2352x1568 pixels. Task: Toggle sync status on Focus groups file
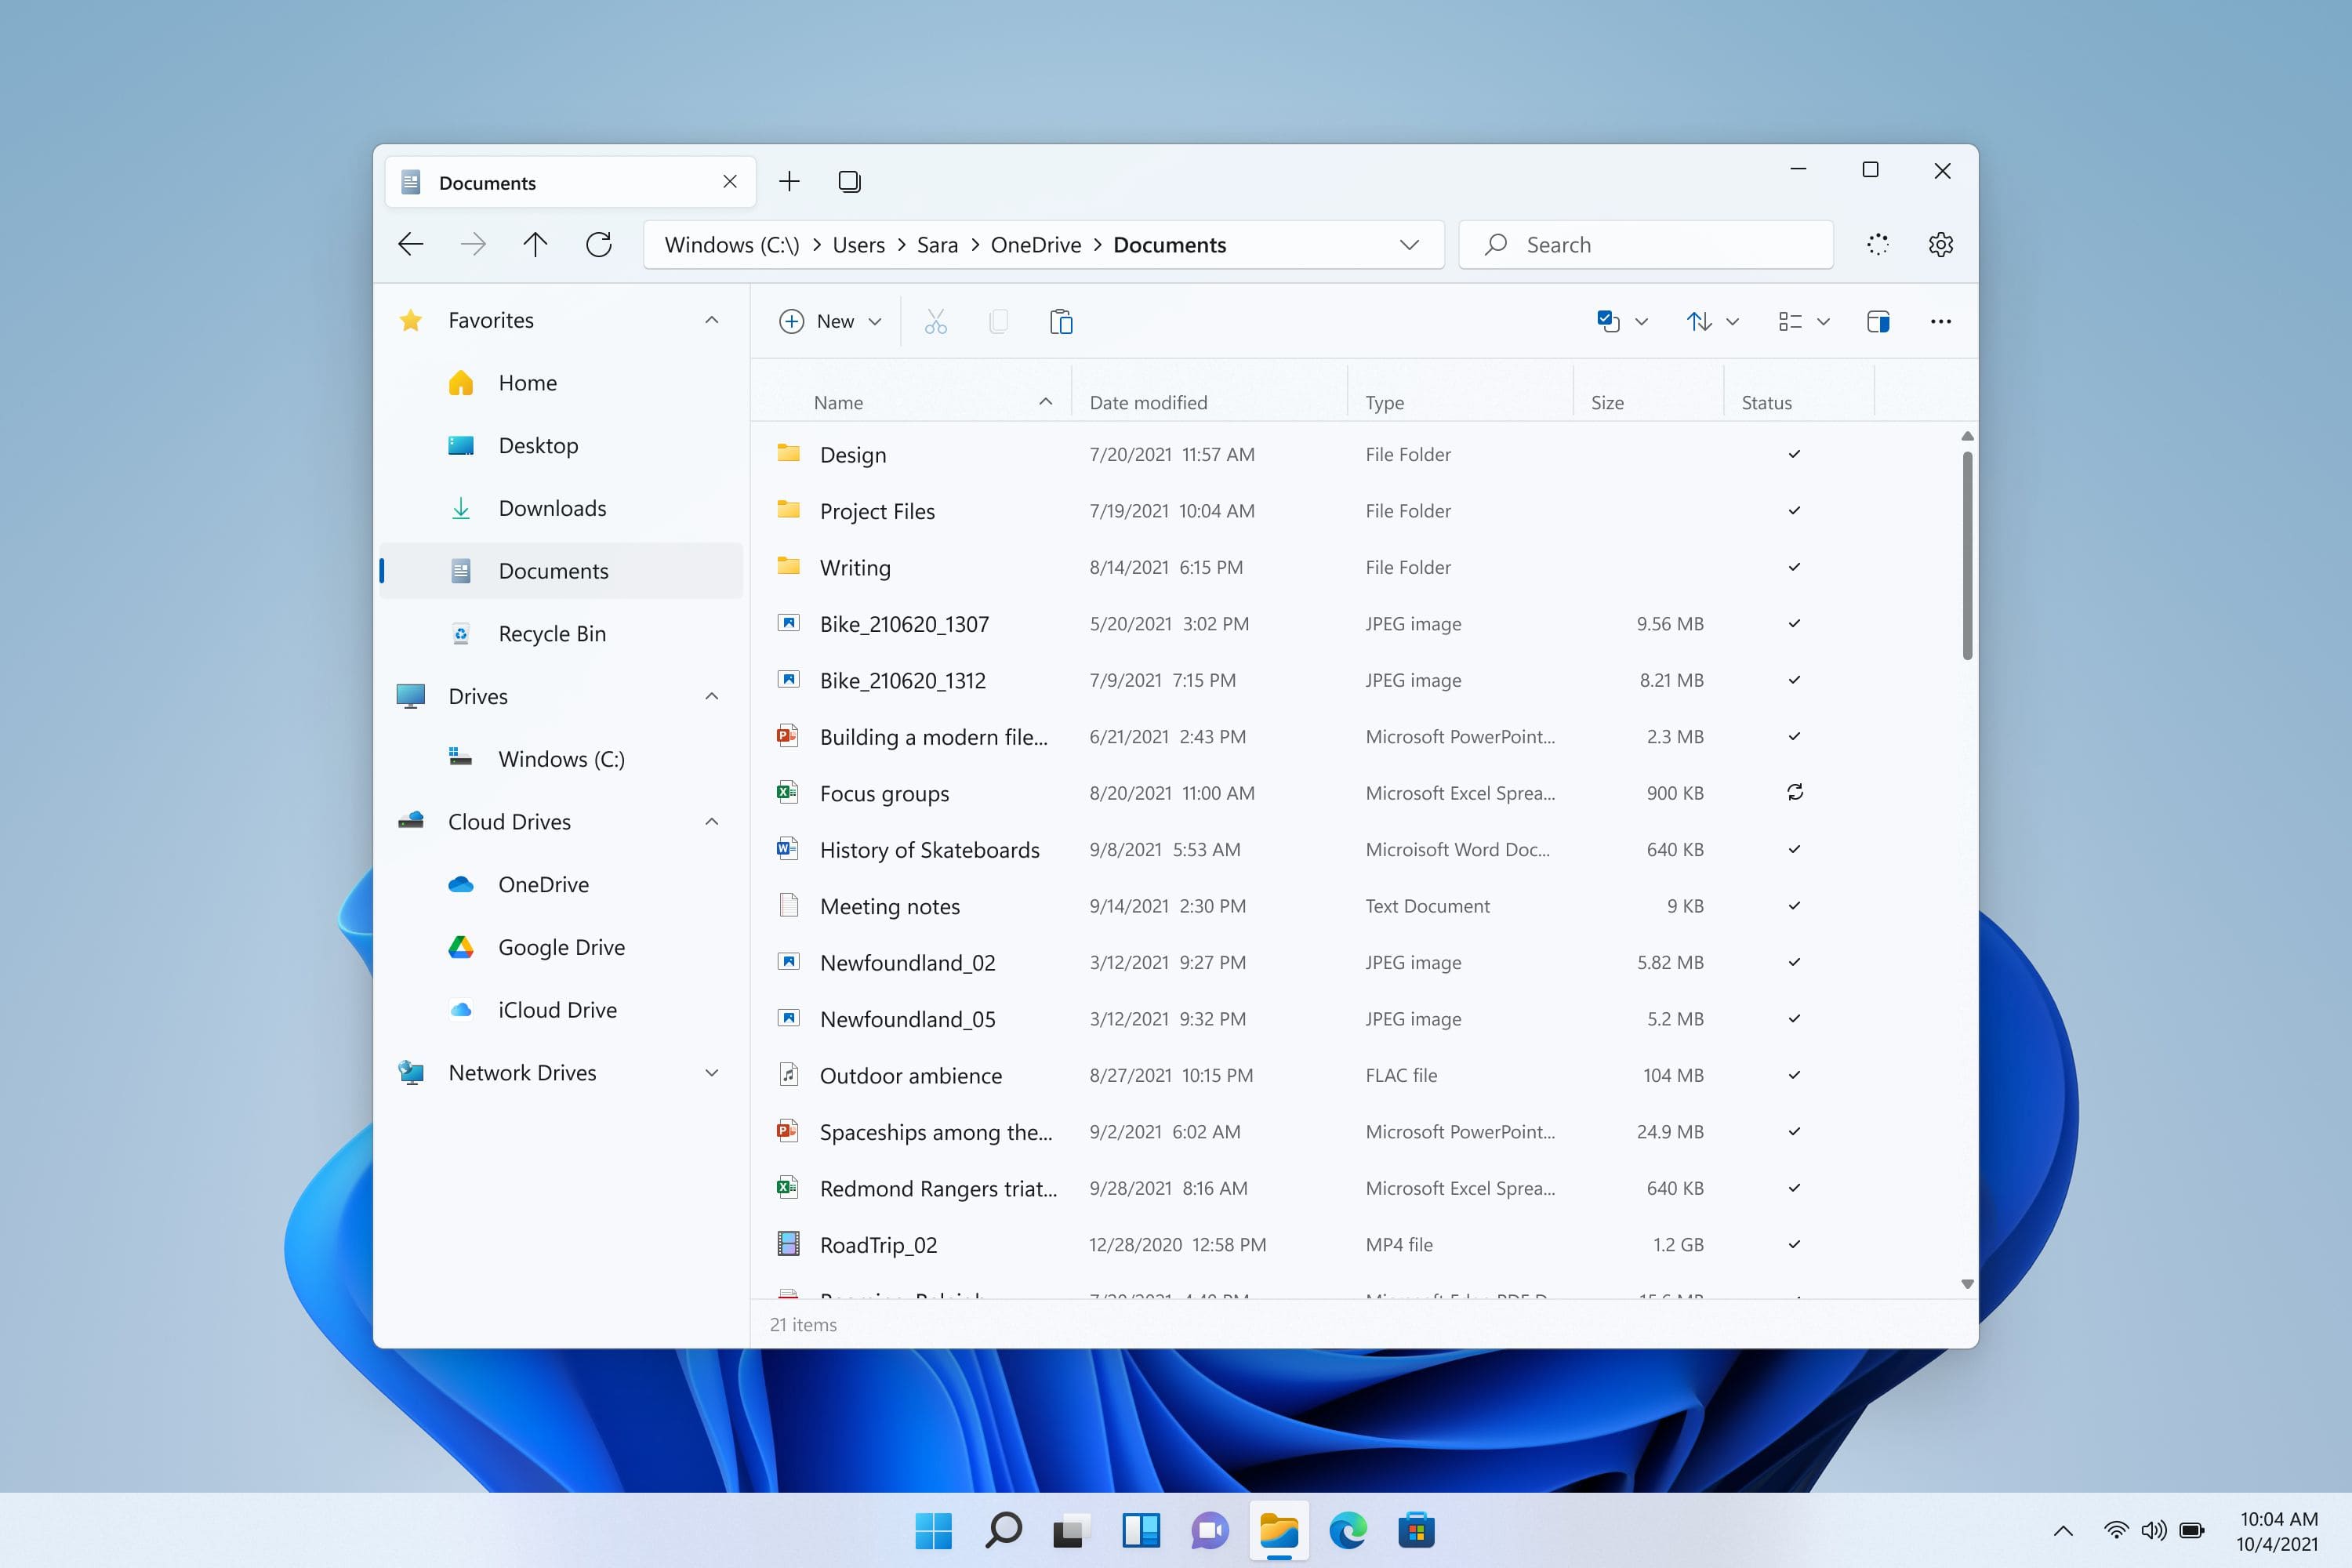(1794, 791)
